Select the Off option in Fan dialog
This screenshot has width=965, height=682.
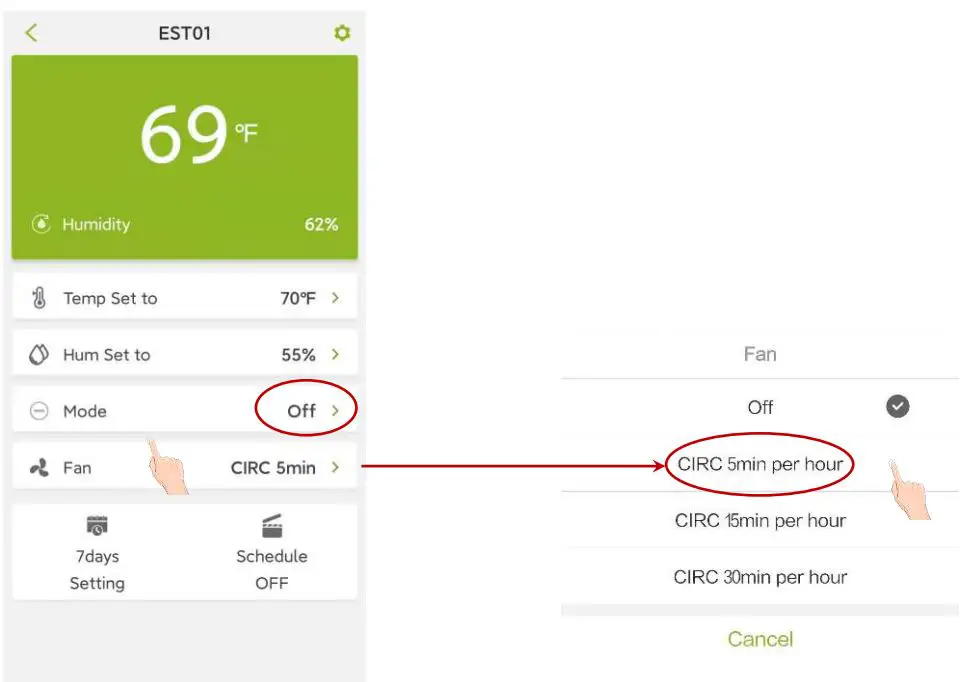coord(760,407)
